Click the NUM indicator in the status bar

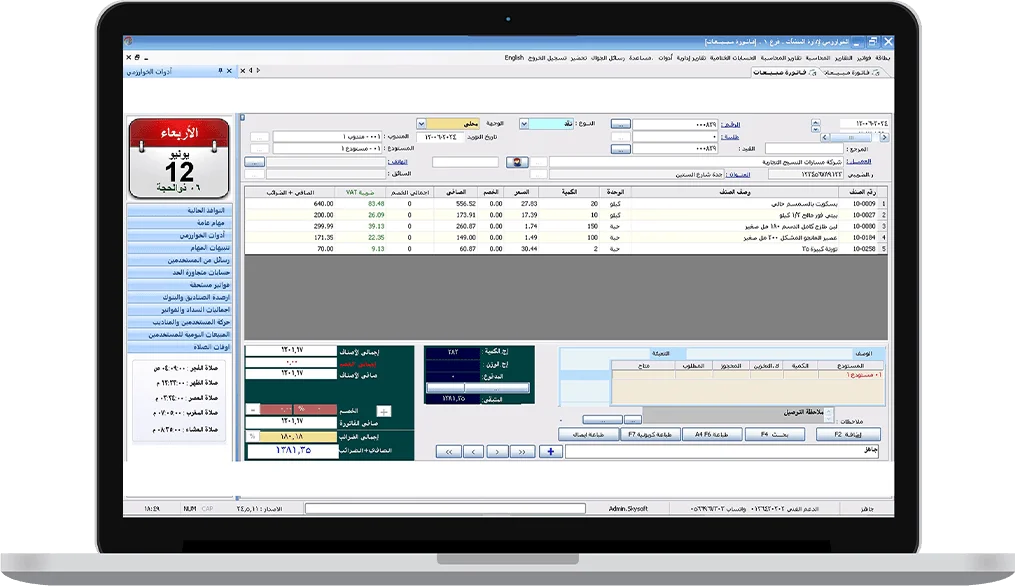pos(189,508)
